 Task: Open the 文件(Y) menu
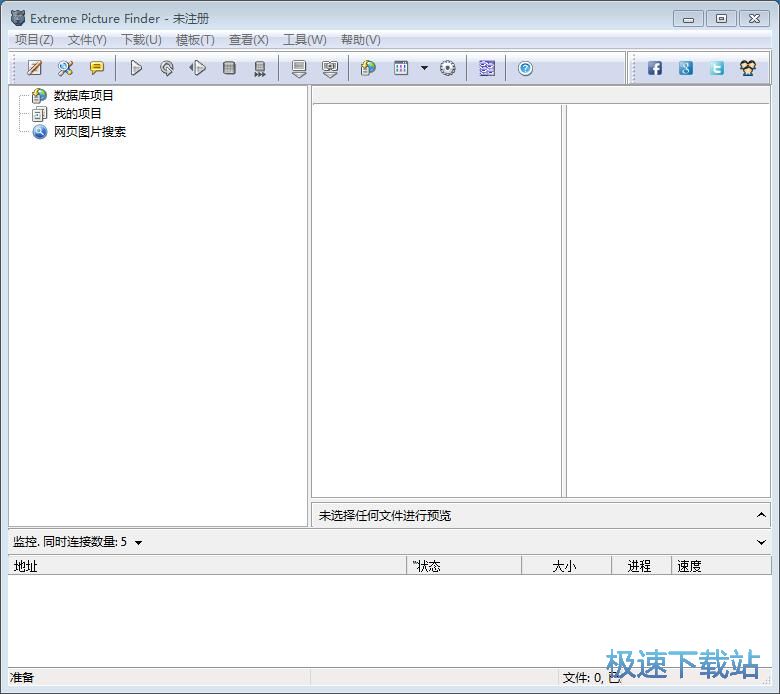pos(87,40)
